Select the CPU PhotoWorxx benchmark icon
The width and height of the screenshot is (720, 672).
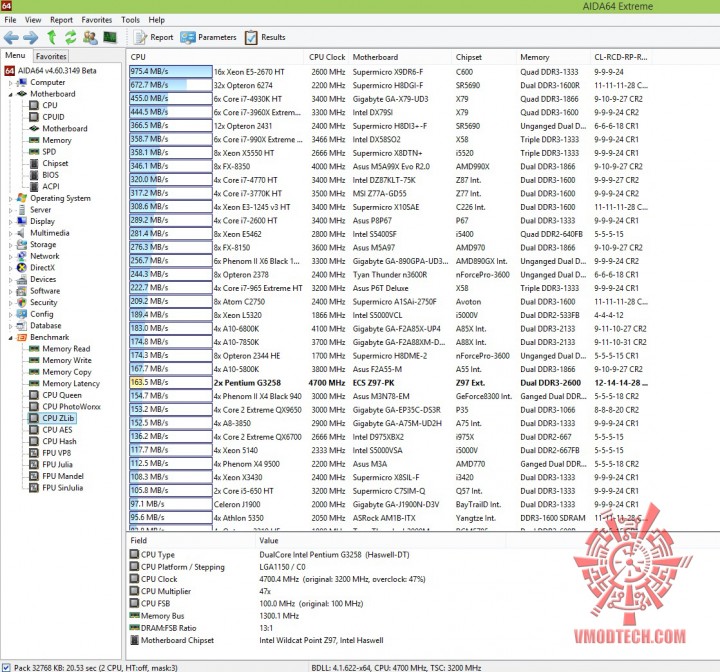pos(34,407)
